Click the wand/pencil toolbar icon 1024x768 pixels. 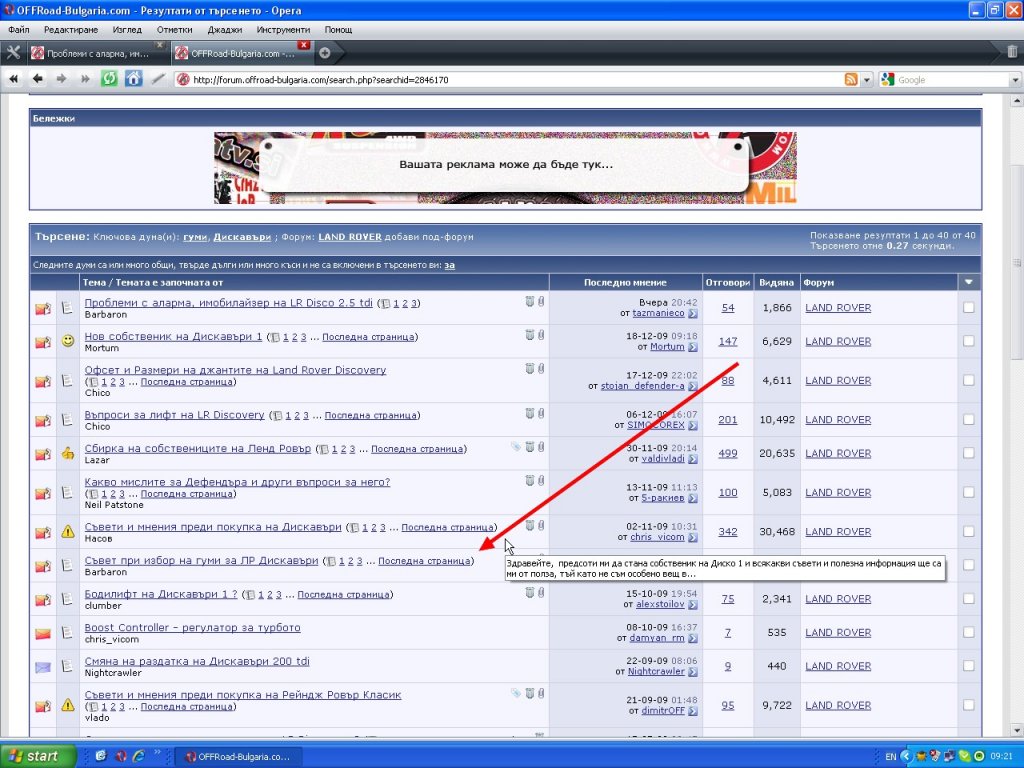158,79
